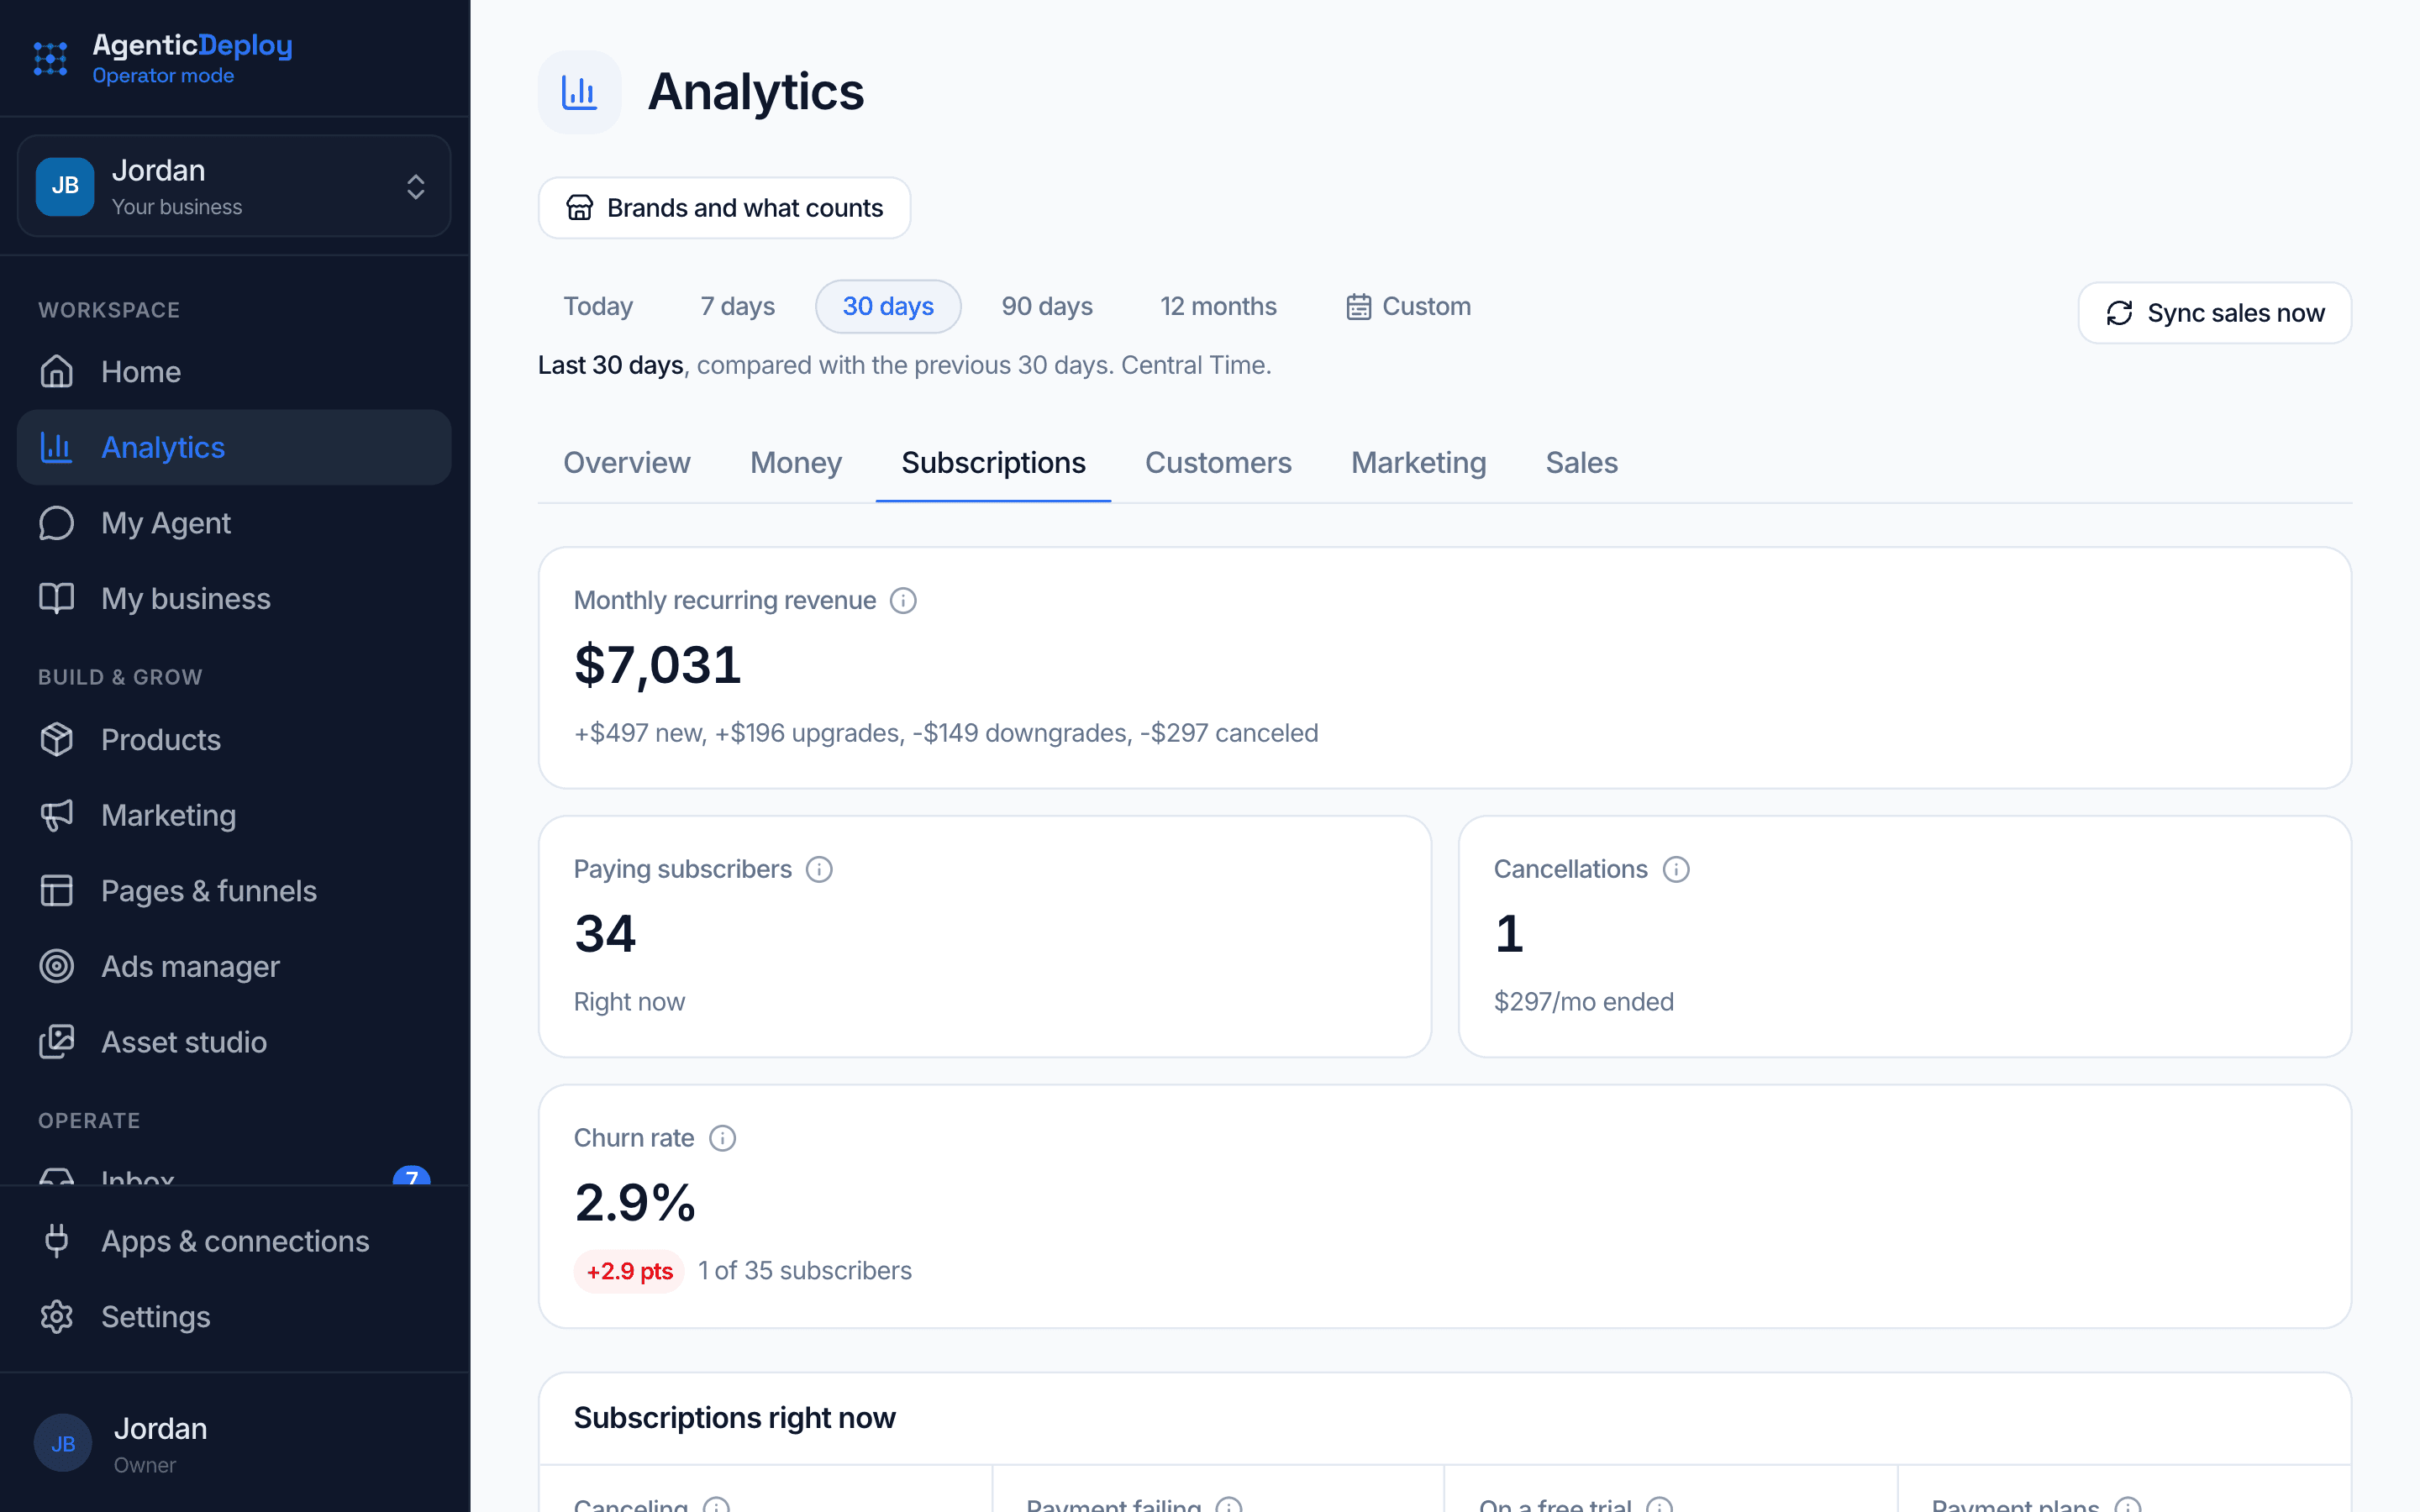Click the Asset studio label

click(184, 1042)
